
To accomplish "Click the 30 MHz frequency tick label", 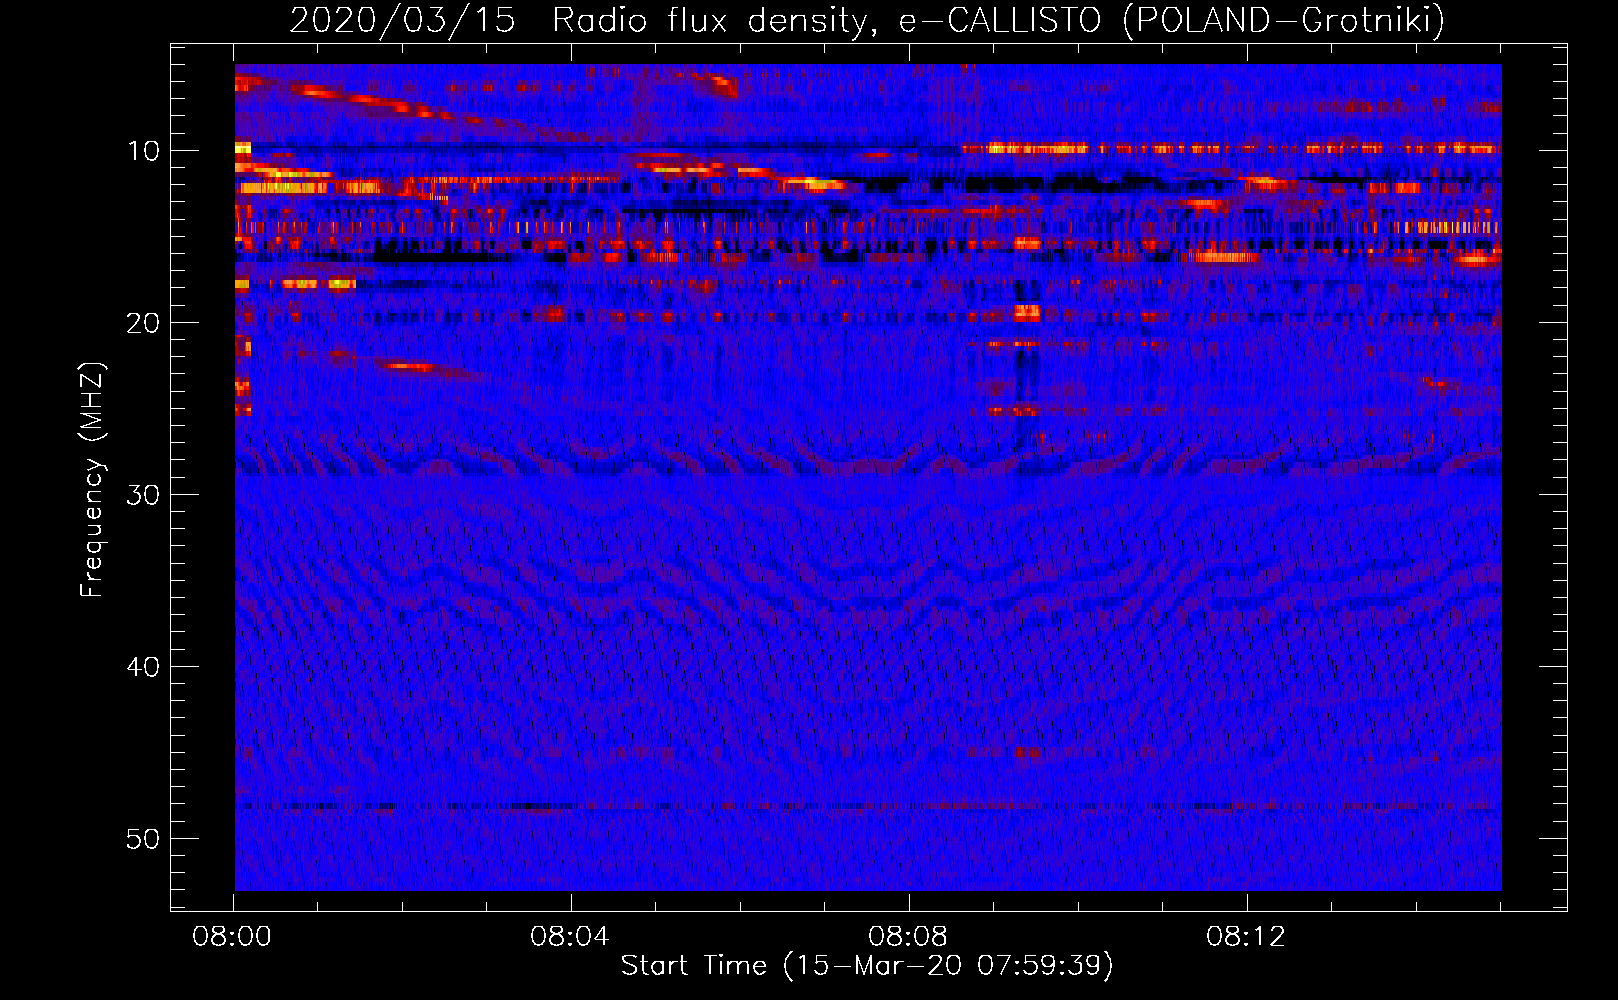I will click(x=144, y=495).
